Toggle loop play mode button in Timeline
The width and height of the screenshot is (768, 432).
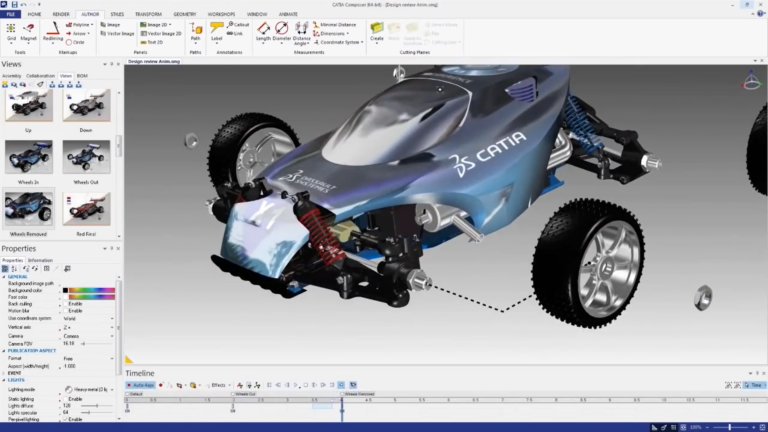[341, 385]
